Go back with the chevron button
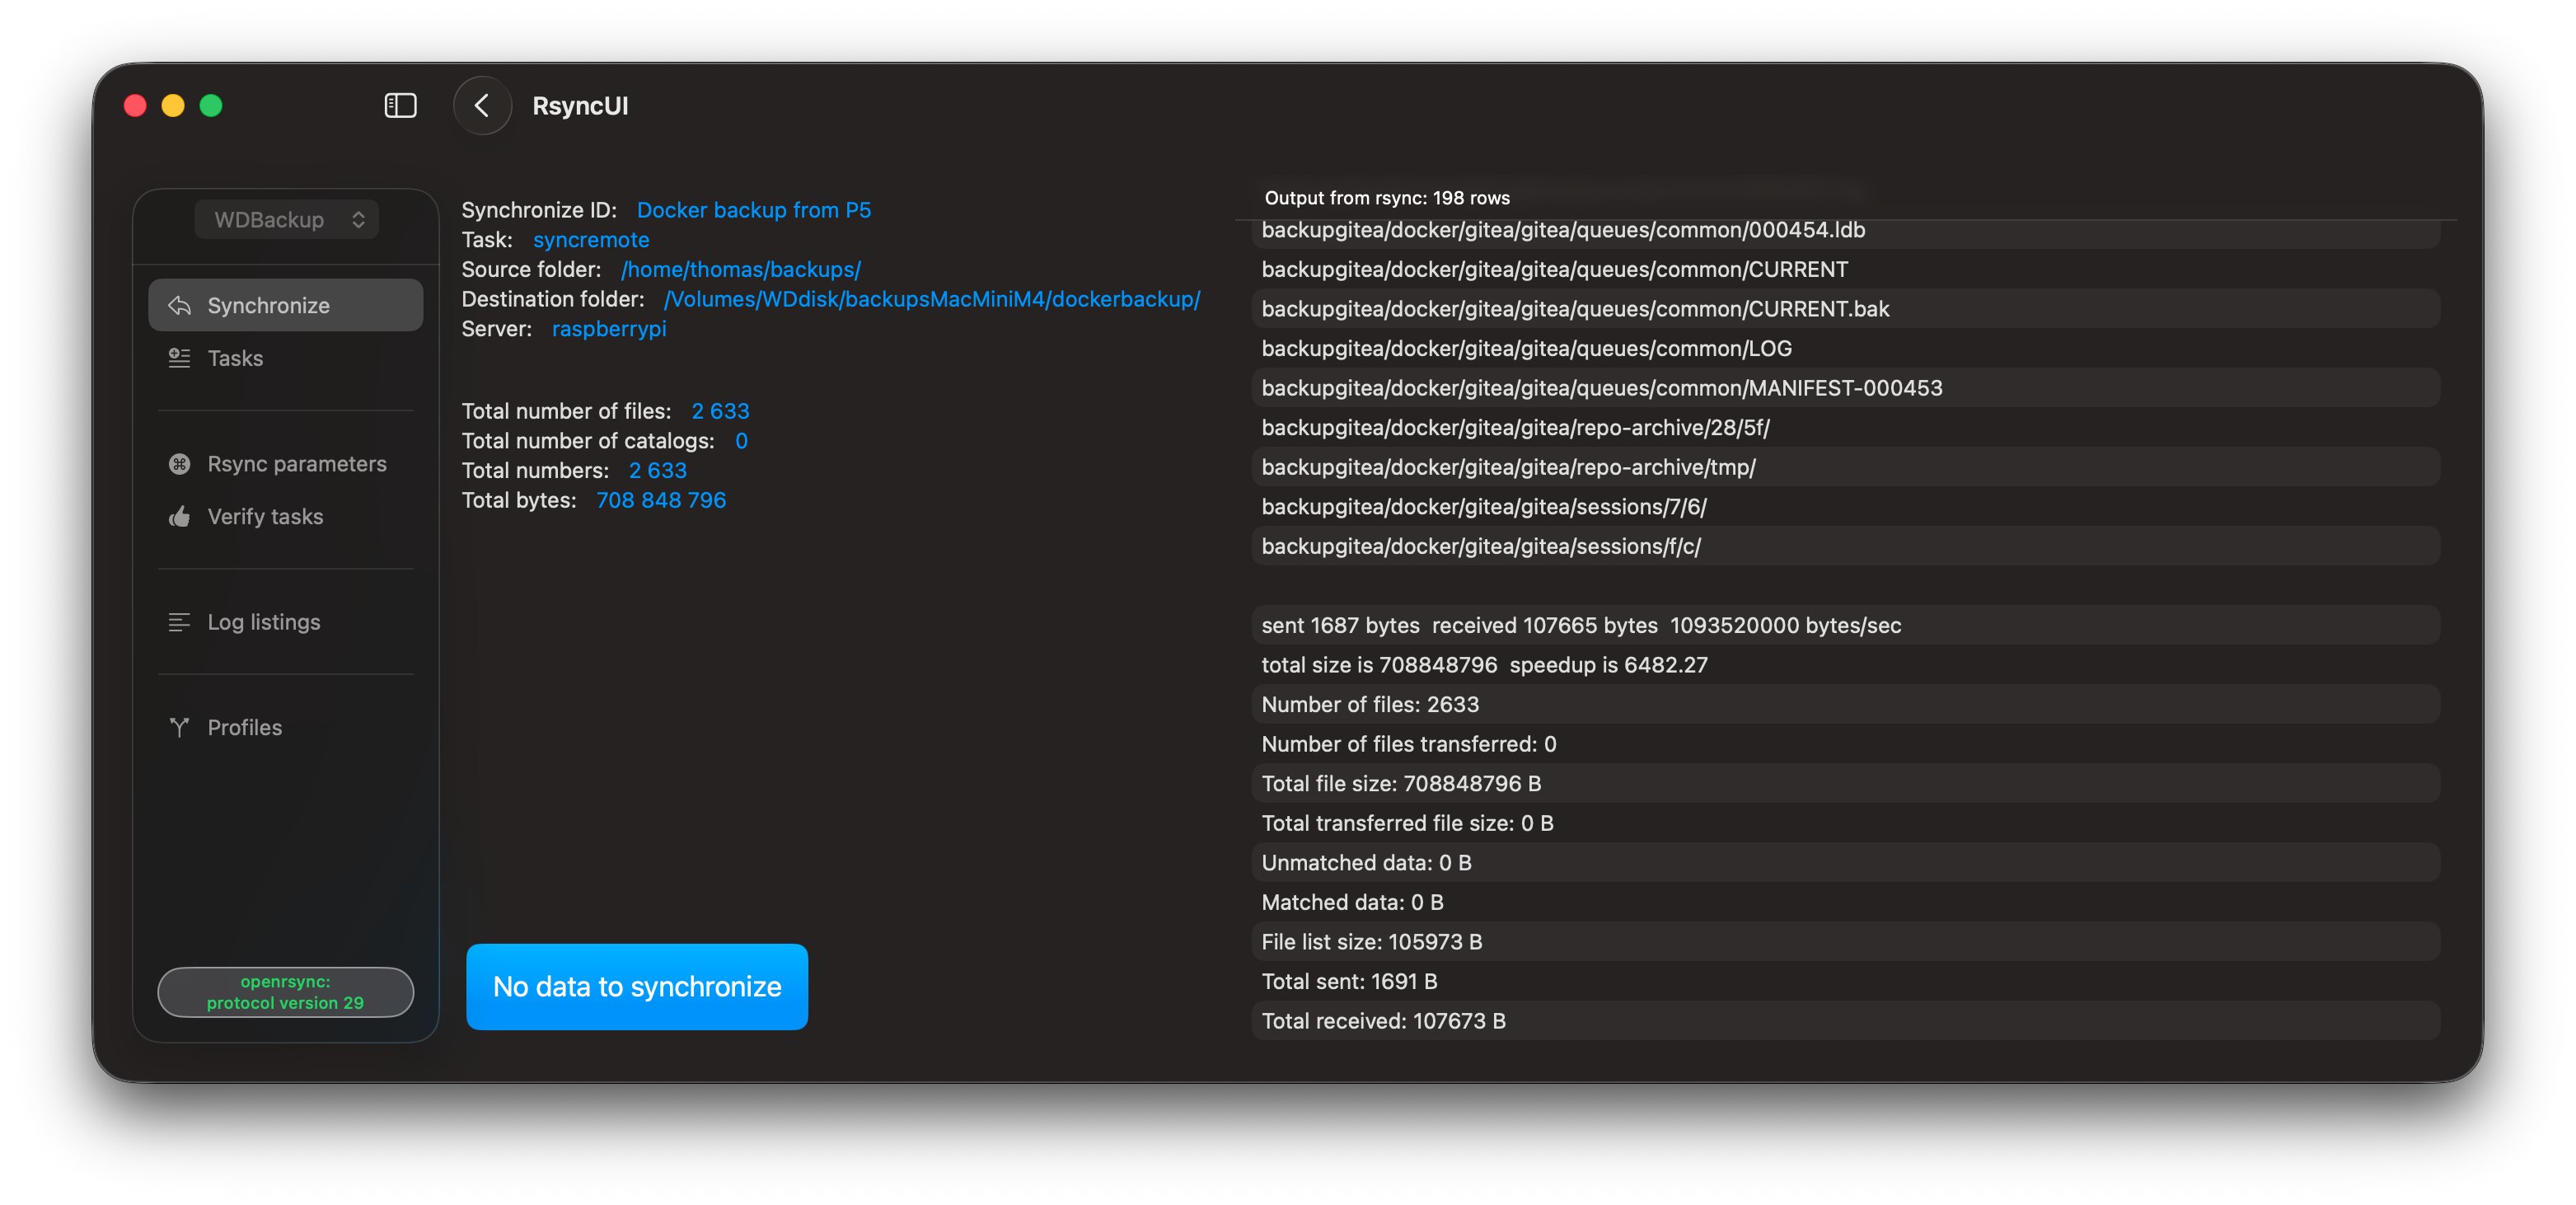This screenshot has height=1205, width=2576. [482, 105]
